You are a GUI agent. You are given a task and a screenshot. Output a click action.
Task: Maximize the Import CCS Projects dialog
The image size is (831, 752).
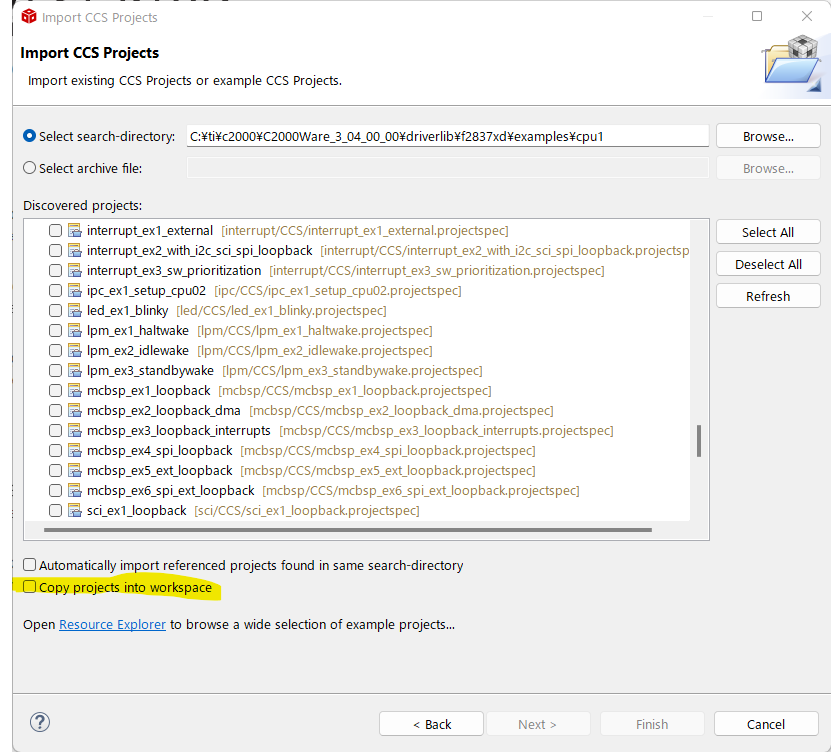pos(757,16)
